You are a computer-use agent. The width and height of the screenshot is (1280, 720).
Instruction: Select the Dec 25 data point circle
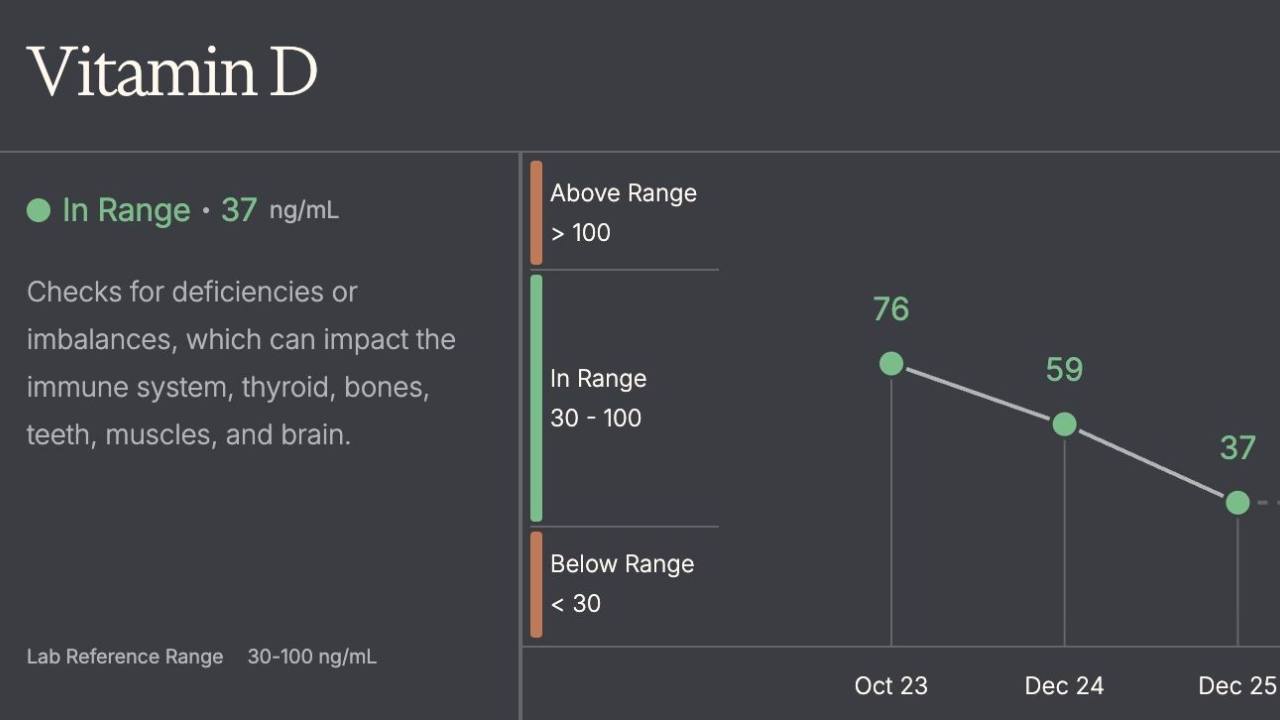(1237, 502)
